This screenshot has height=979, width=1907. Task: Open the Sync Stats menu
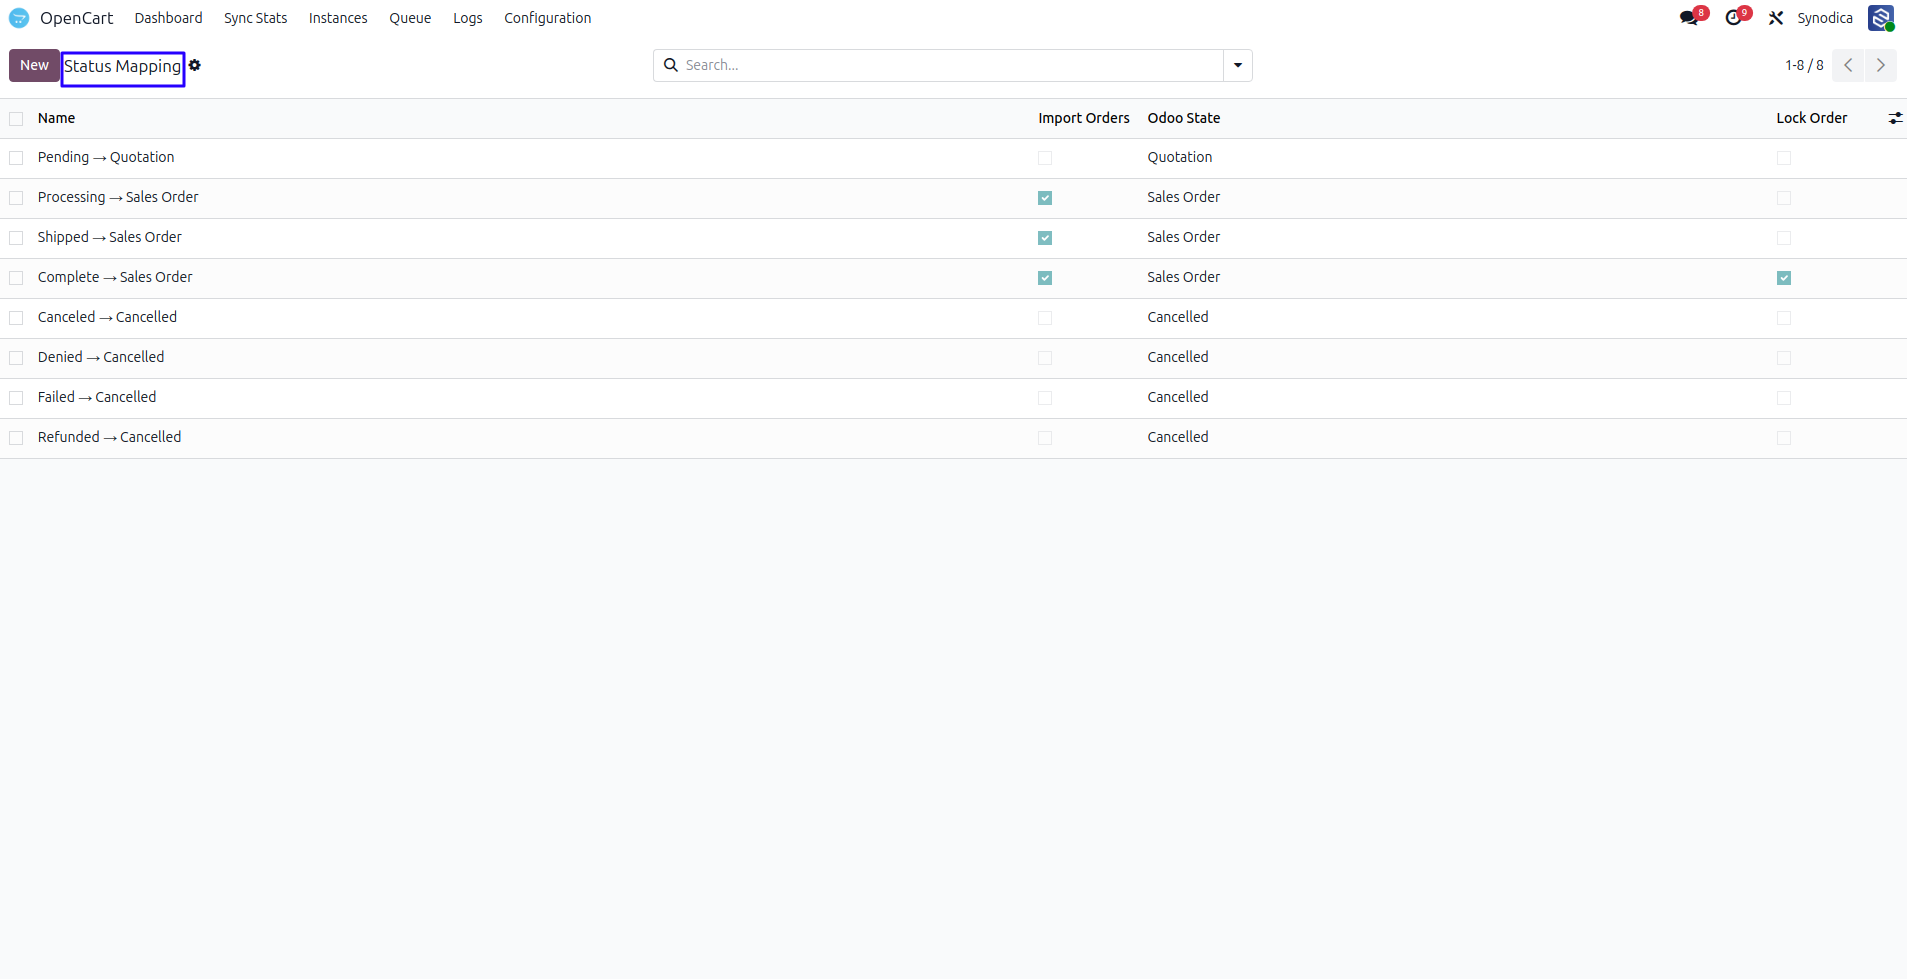point(255,18)
